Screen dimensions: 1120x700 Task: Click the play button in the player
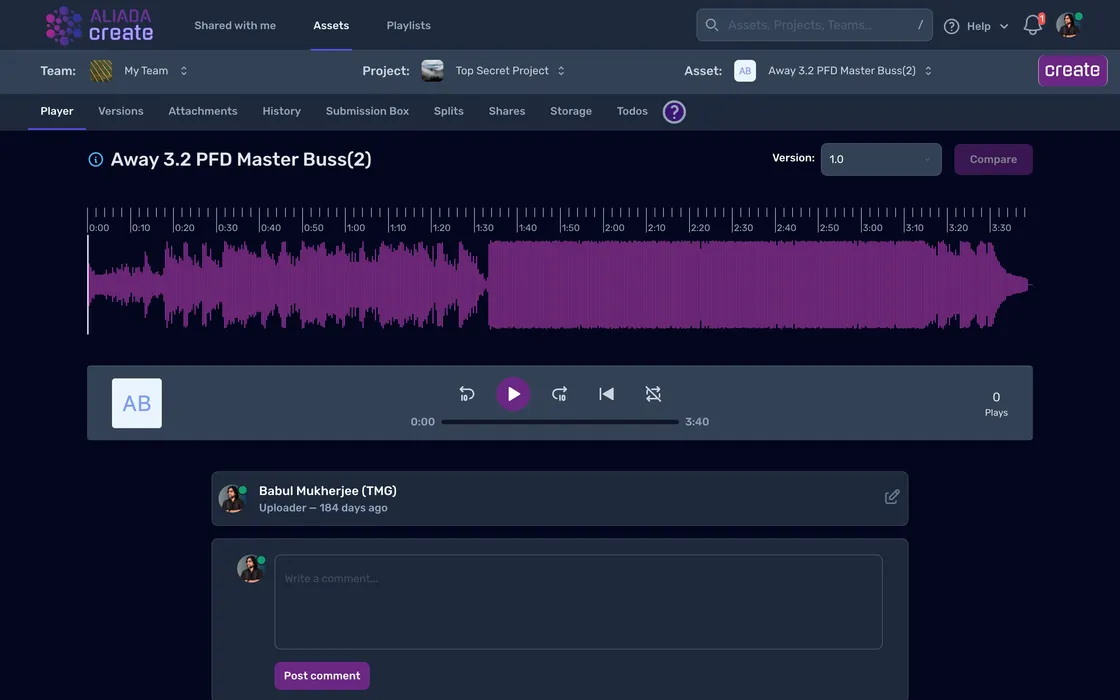pos(513,394)
